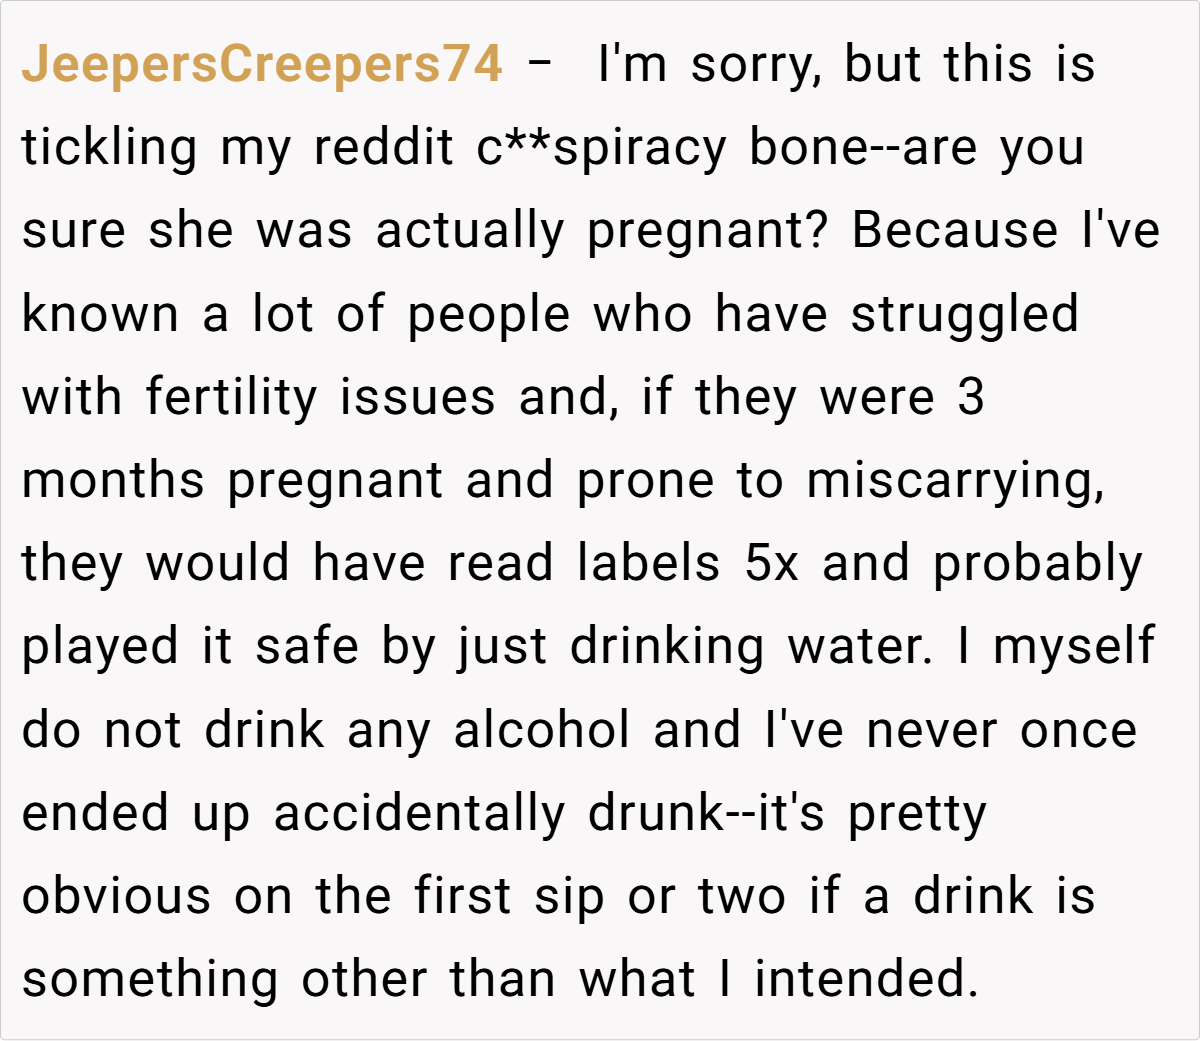This screenshot has height=1041, width=1200.
Task: Open the JeepersCreepers74 user profile link
Action: [262, 65]
